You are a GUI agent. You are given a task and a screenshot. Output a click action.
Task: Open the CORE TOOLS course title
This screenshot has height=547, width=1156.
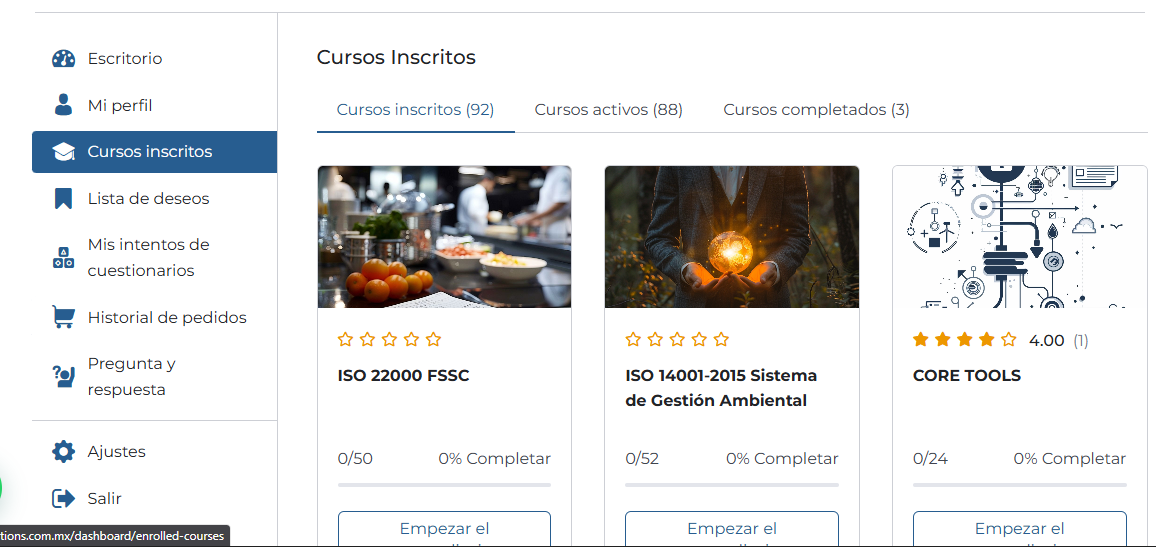pos(966,376)
